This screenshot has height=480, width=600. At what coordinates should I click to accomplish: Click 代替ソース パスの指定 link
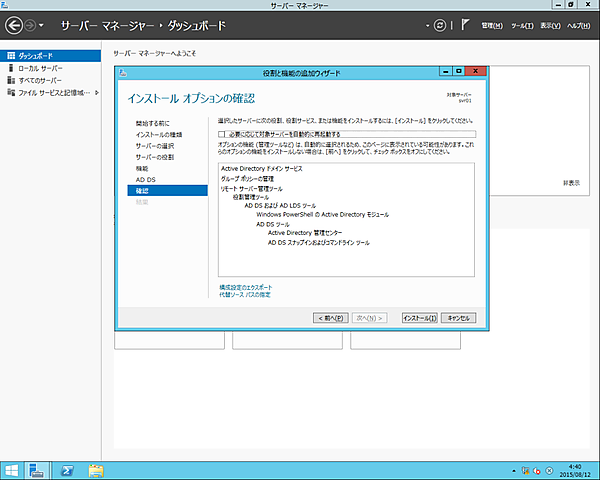(x=245, y=295)
